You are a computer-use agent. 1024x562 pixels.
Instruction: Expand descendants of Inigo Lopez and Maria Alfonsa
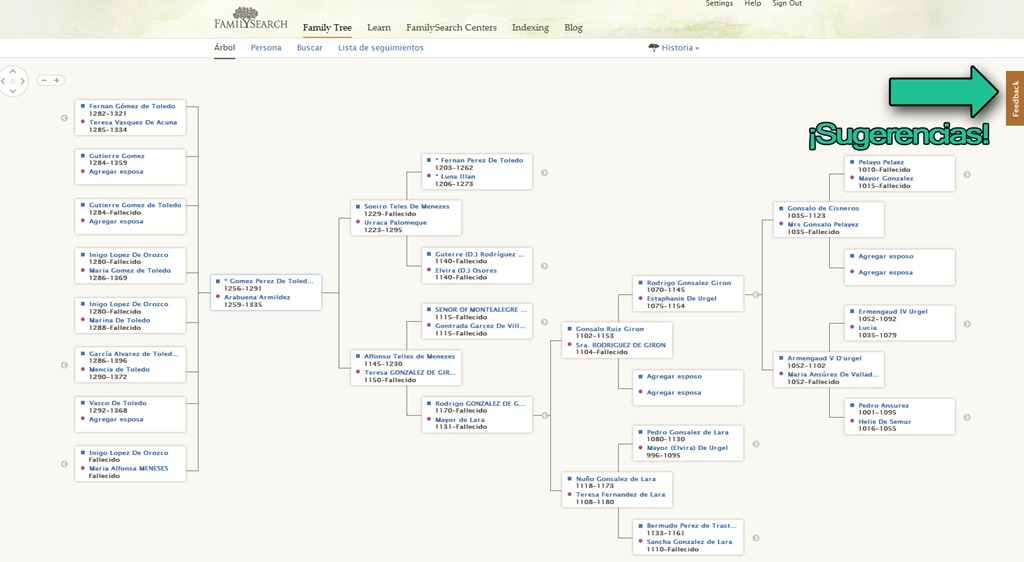pos(64,464)
